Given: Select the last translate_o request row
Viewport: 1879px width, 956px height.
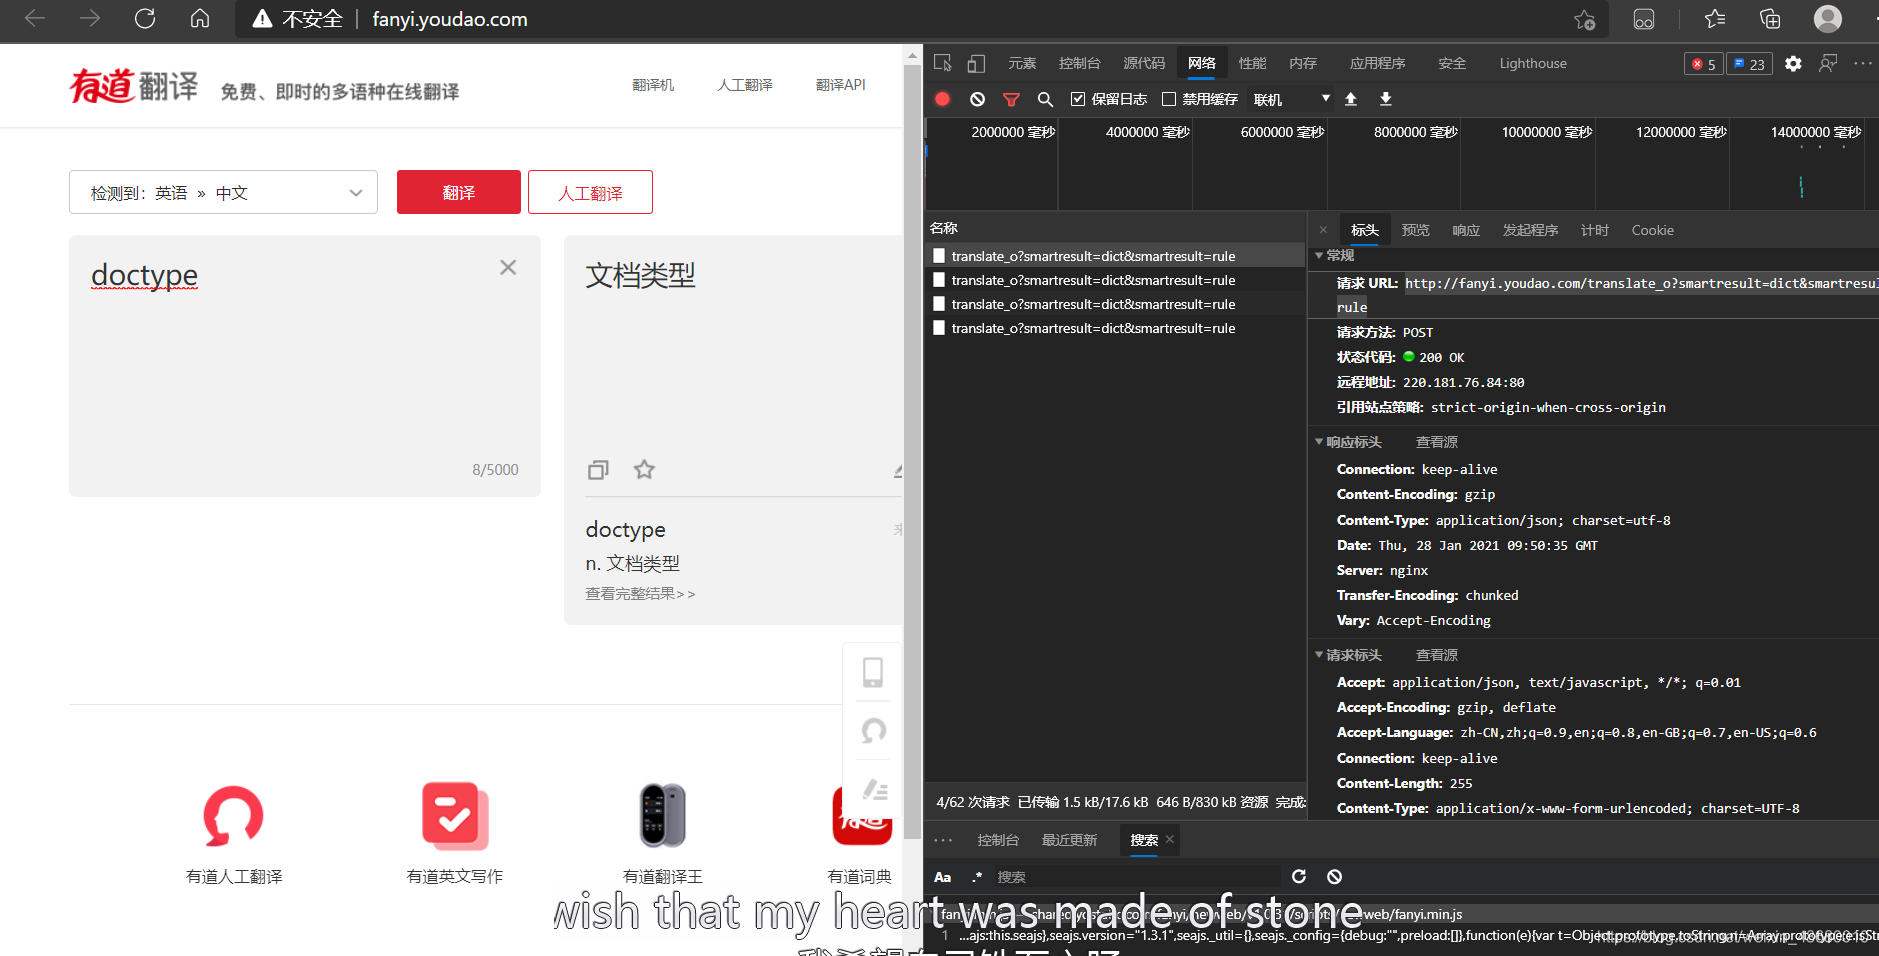Looking at the screenshot, I should click(x=1115, y=328).
